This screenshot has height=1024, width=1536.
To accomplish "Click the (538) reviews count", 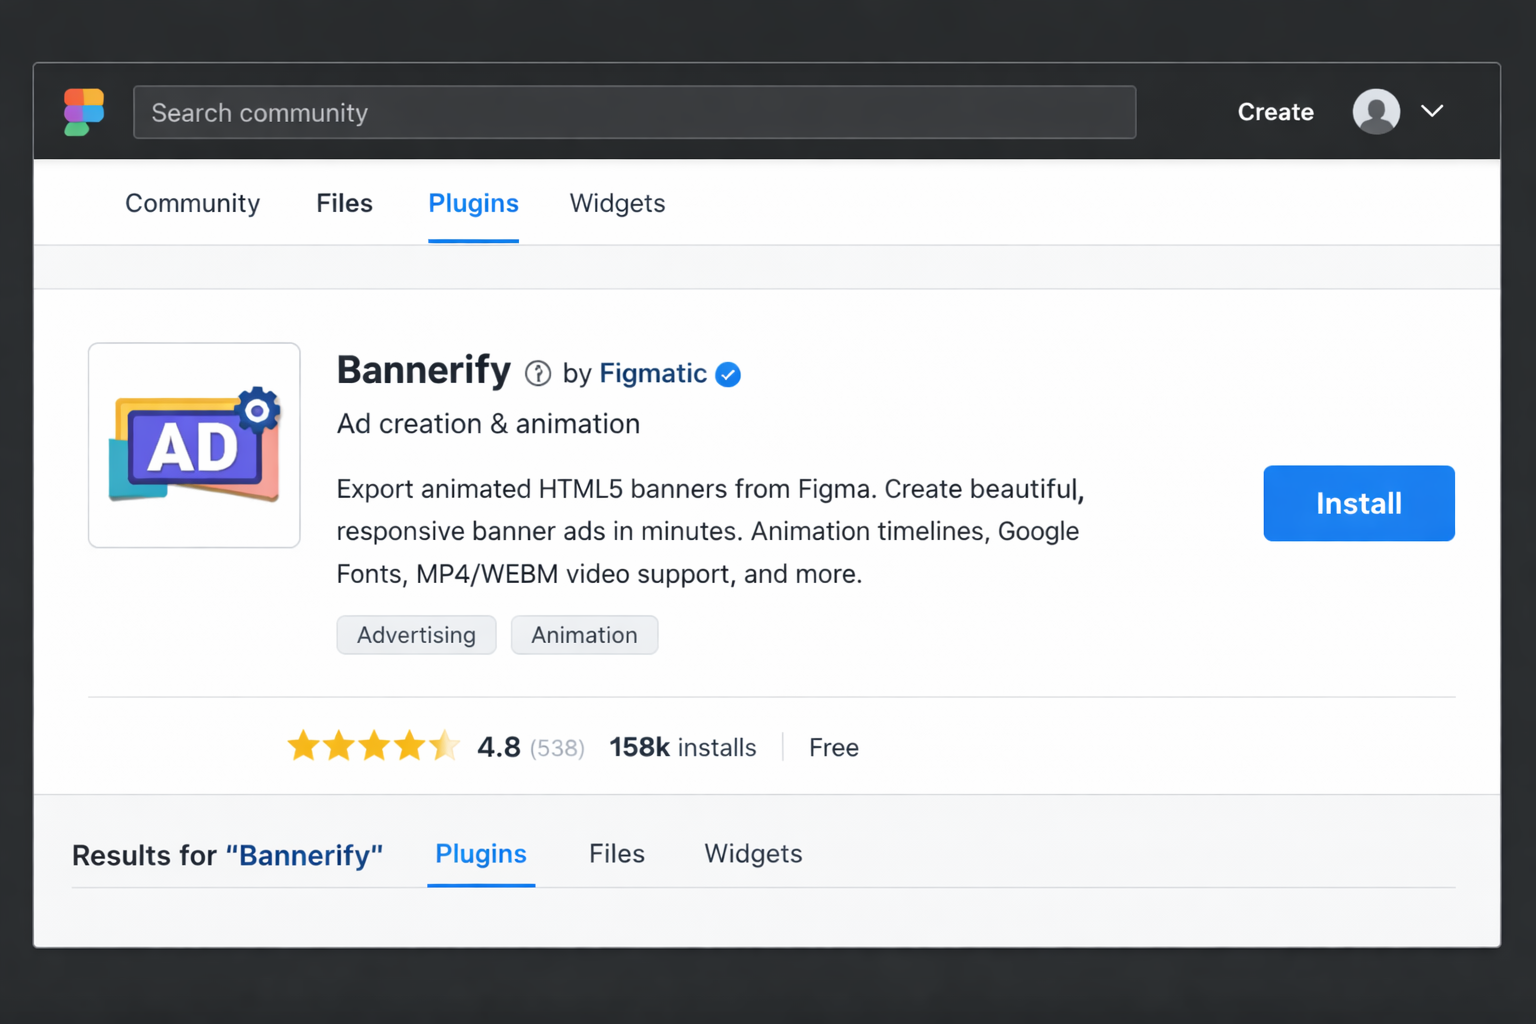I will tap(557, 748).
